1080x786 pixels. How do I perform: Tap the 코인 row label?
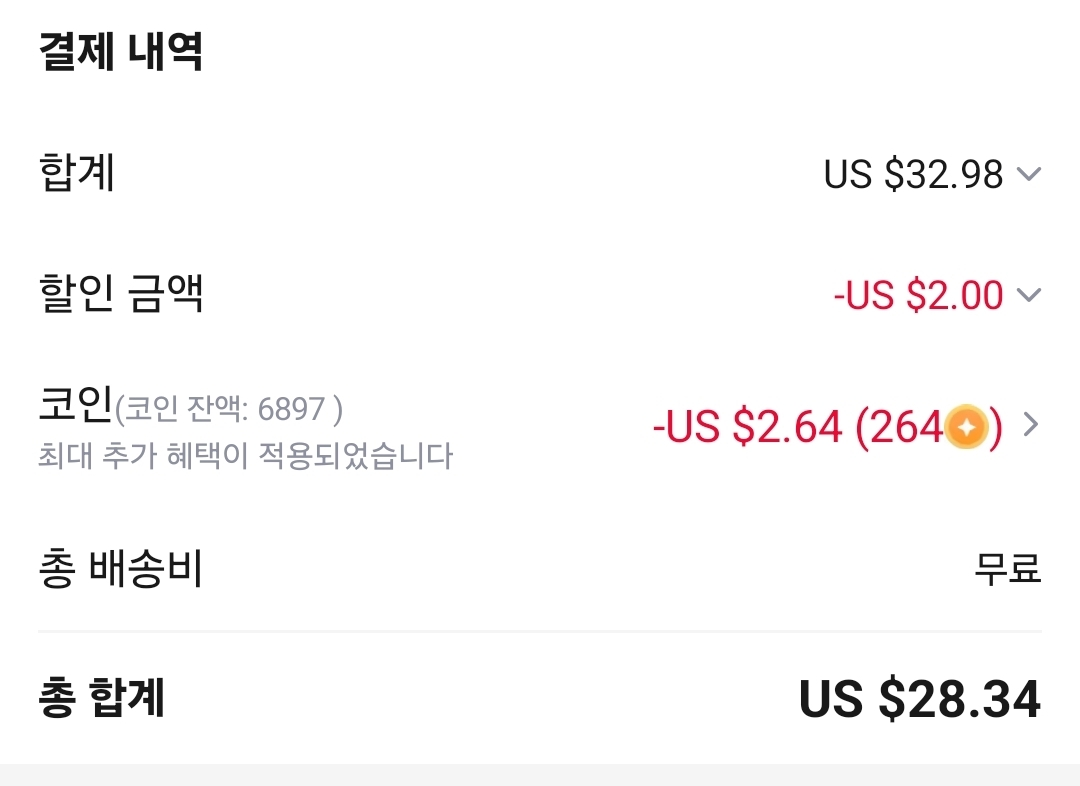point(76,407)
